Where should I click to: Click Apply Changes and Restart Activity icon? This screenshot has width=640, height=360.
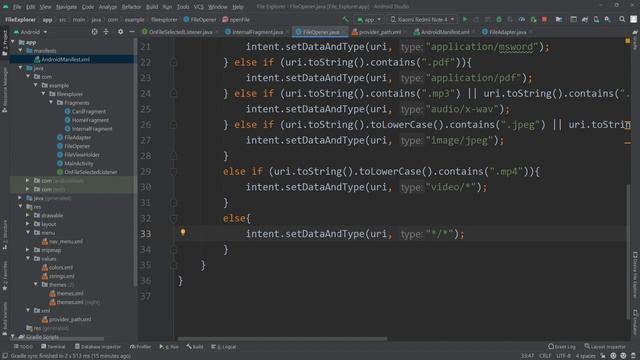click(x=476, y=19)
